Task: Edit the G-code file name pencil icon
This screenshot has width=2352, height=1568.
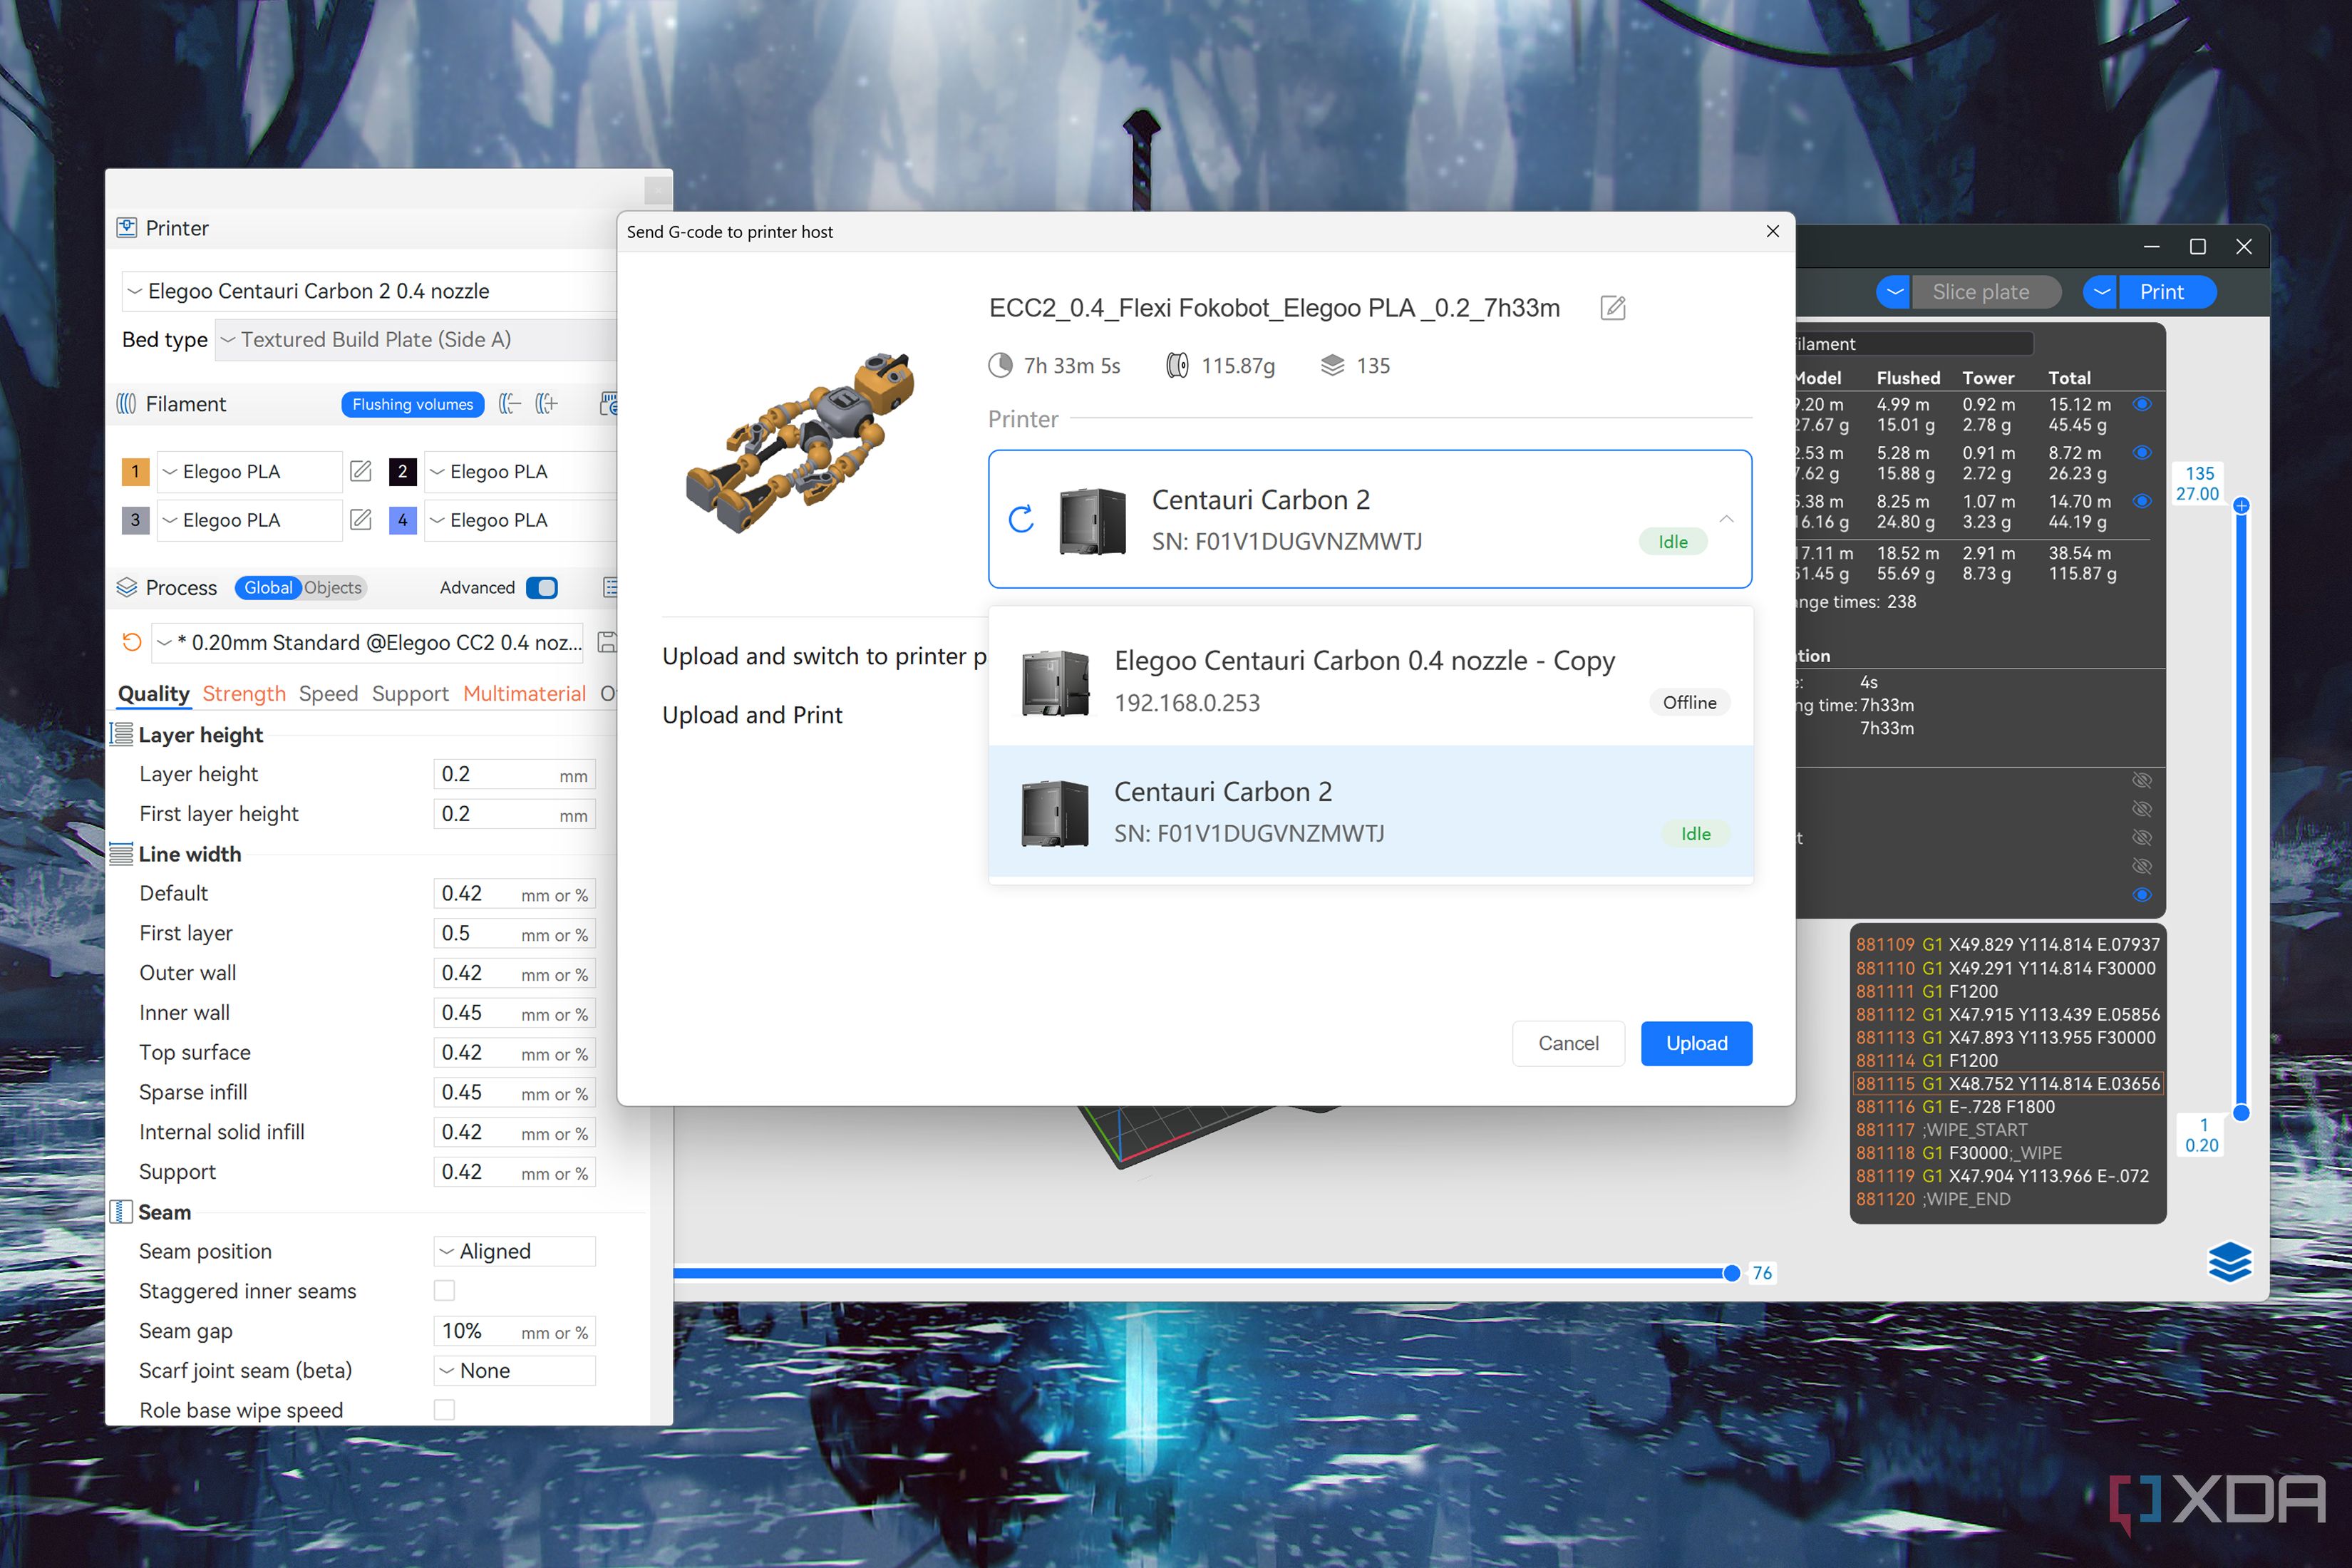Action: [1612, 308]
